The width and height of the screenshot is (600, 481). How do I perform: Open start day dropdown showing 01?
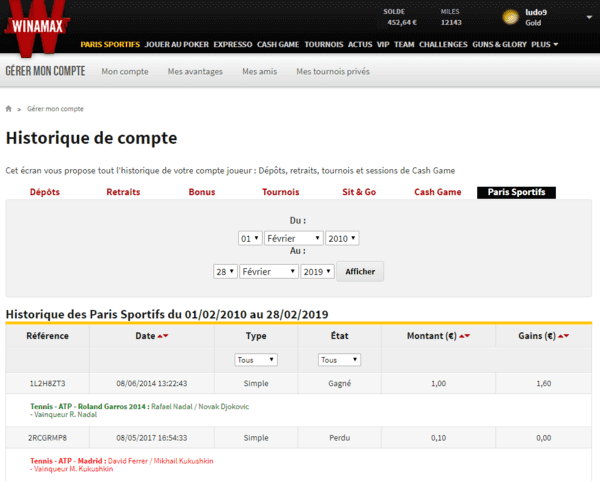pyautogui.click(x=250, y=238)
